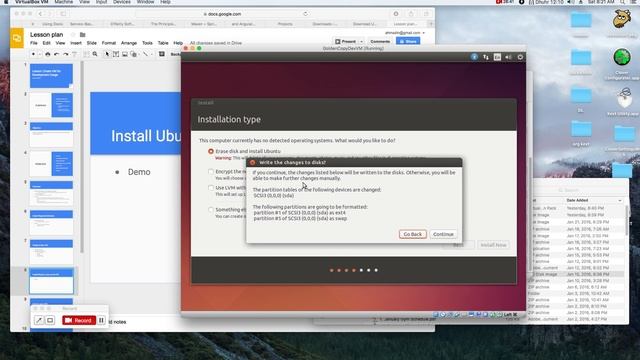
Task: Star the Lesson plan presentation
Action: point(73,35)
